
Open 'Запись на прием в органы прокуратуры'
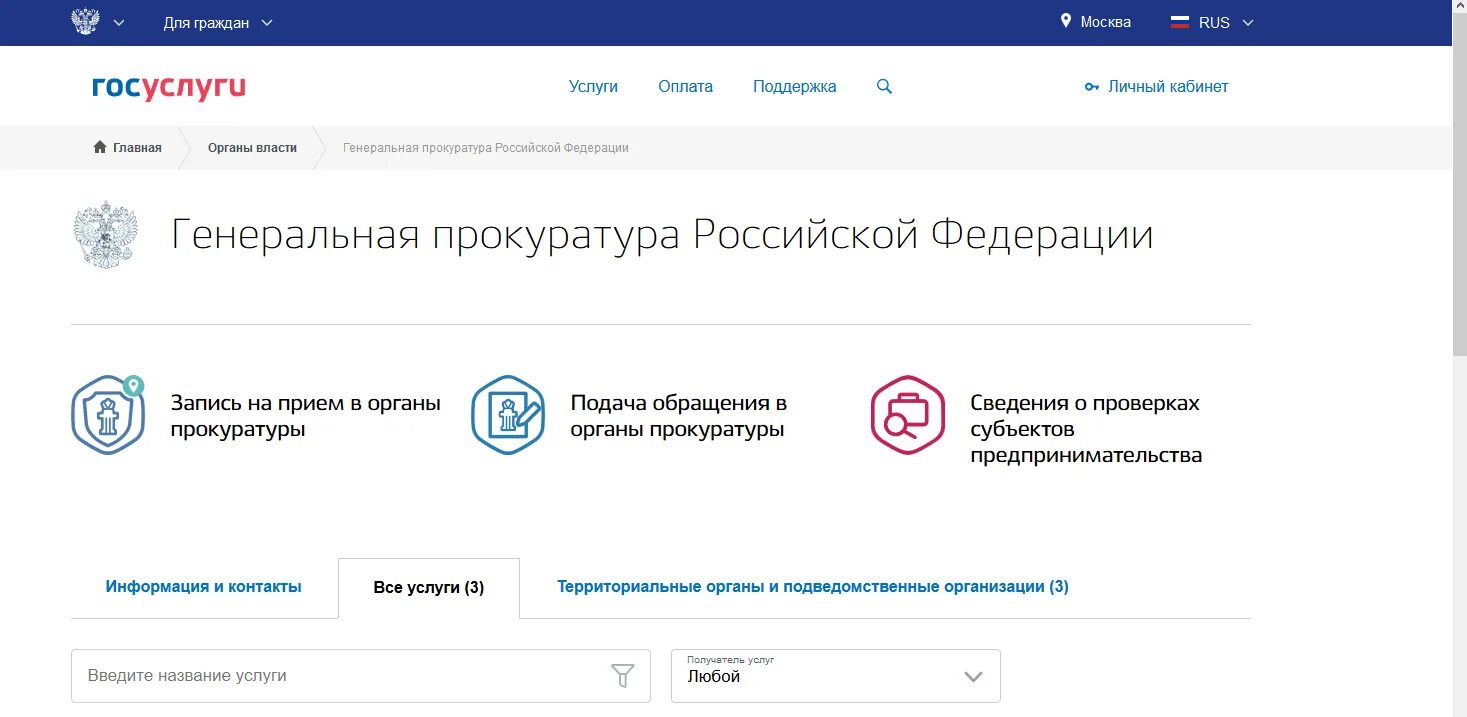coord(305,416)
